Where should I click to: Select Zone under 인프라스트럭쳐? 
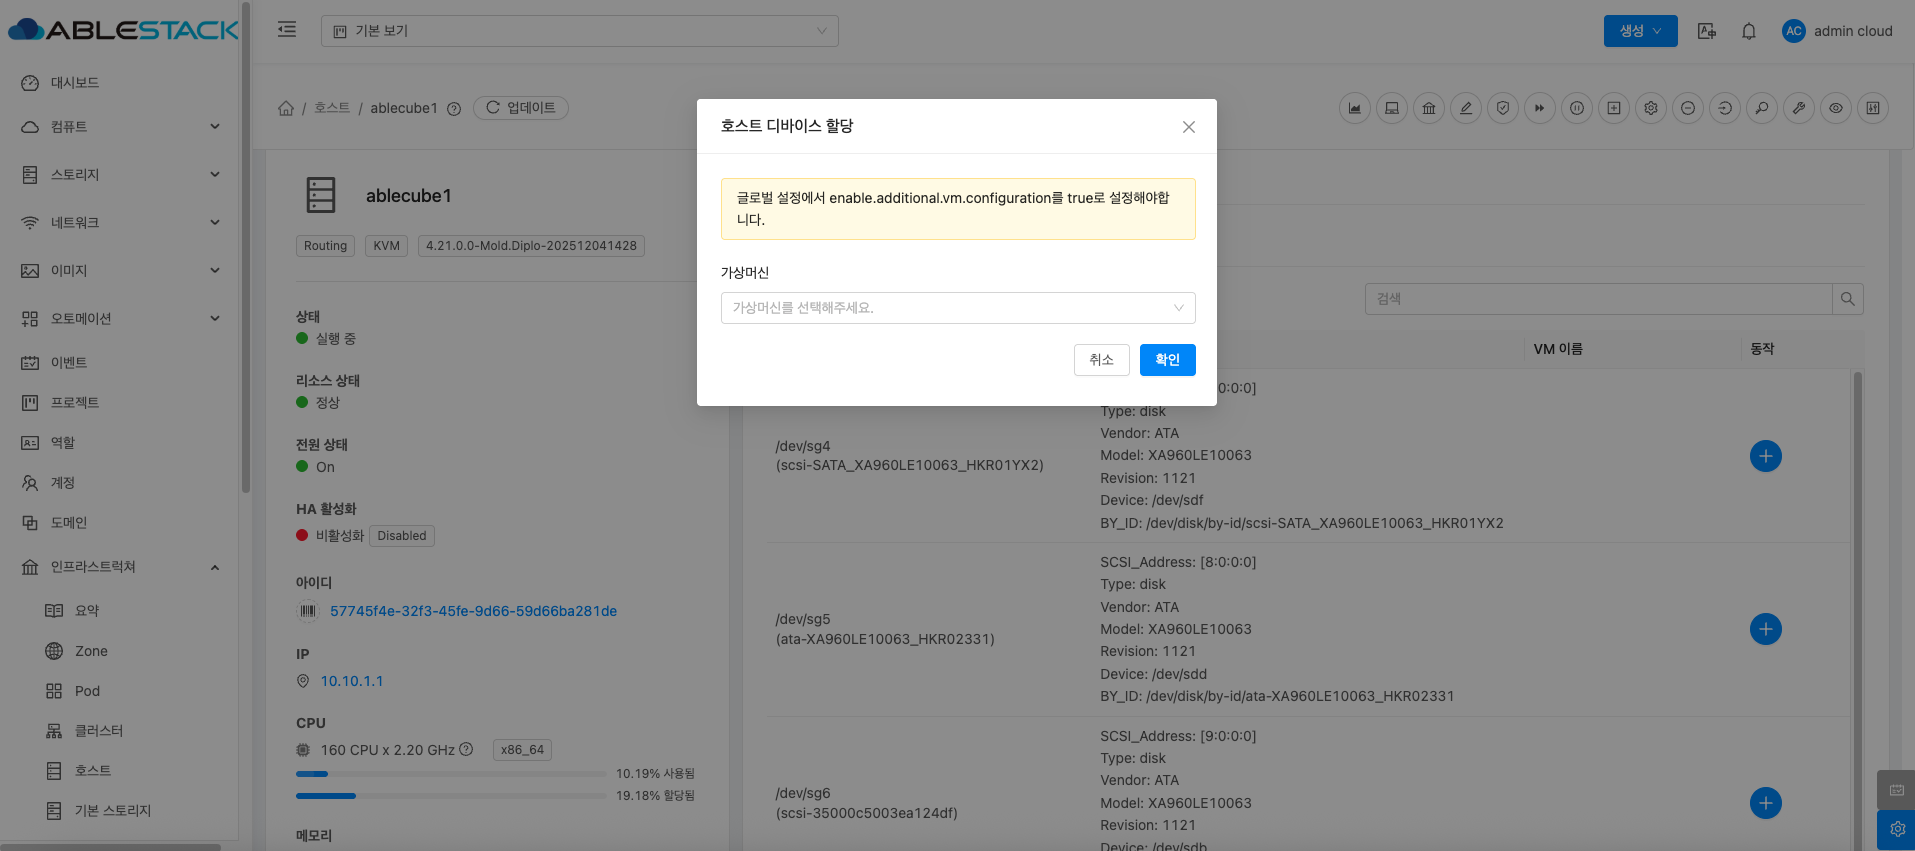point(91,651)
